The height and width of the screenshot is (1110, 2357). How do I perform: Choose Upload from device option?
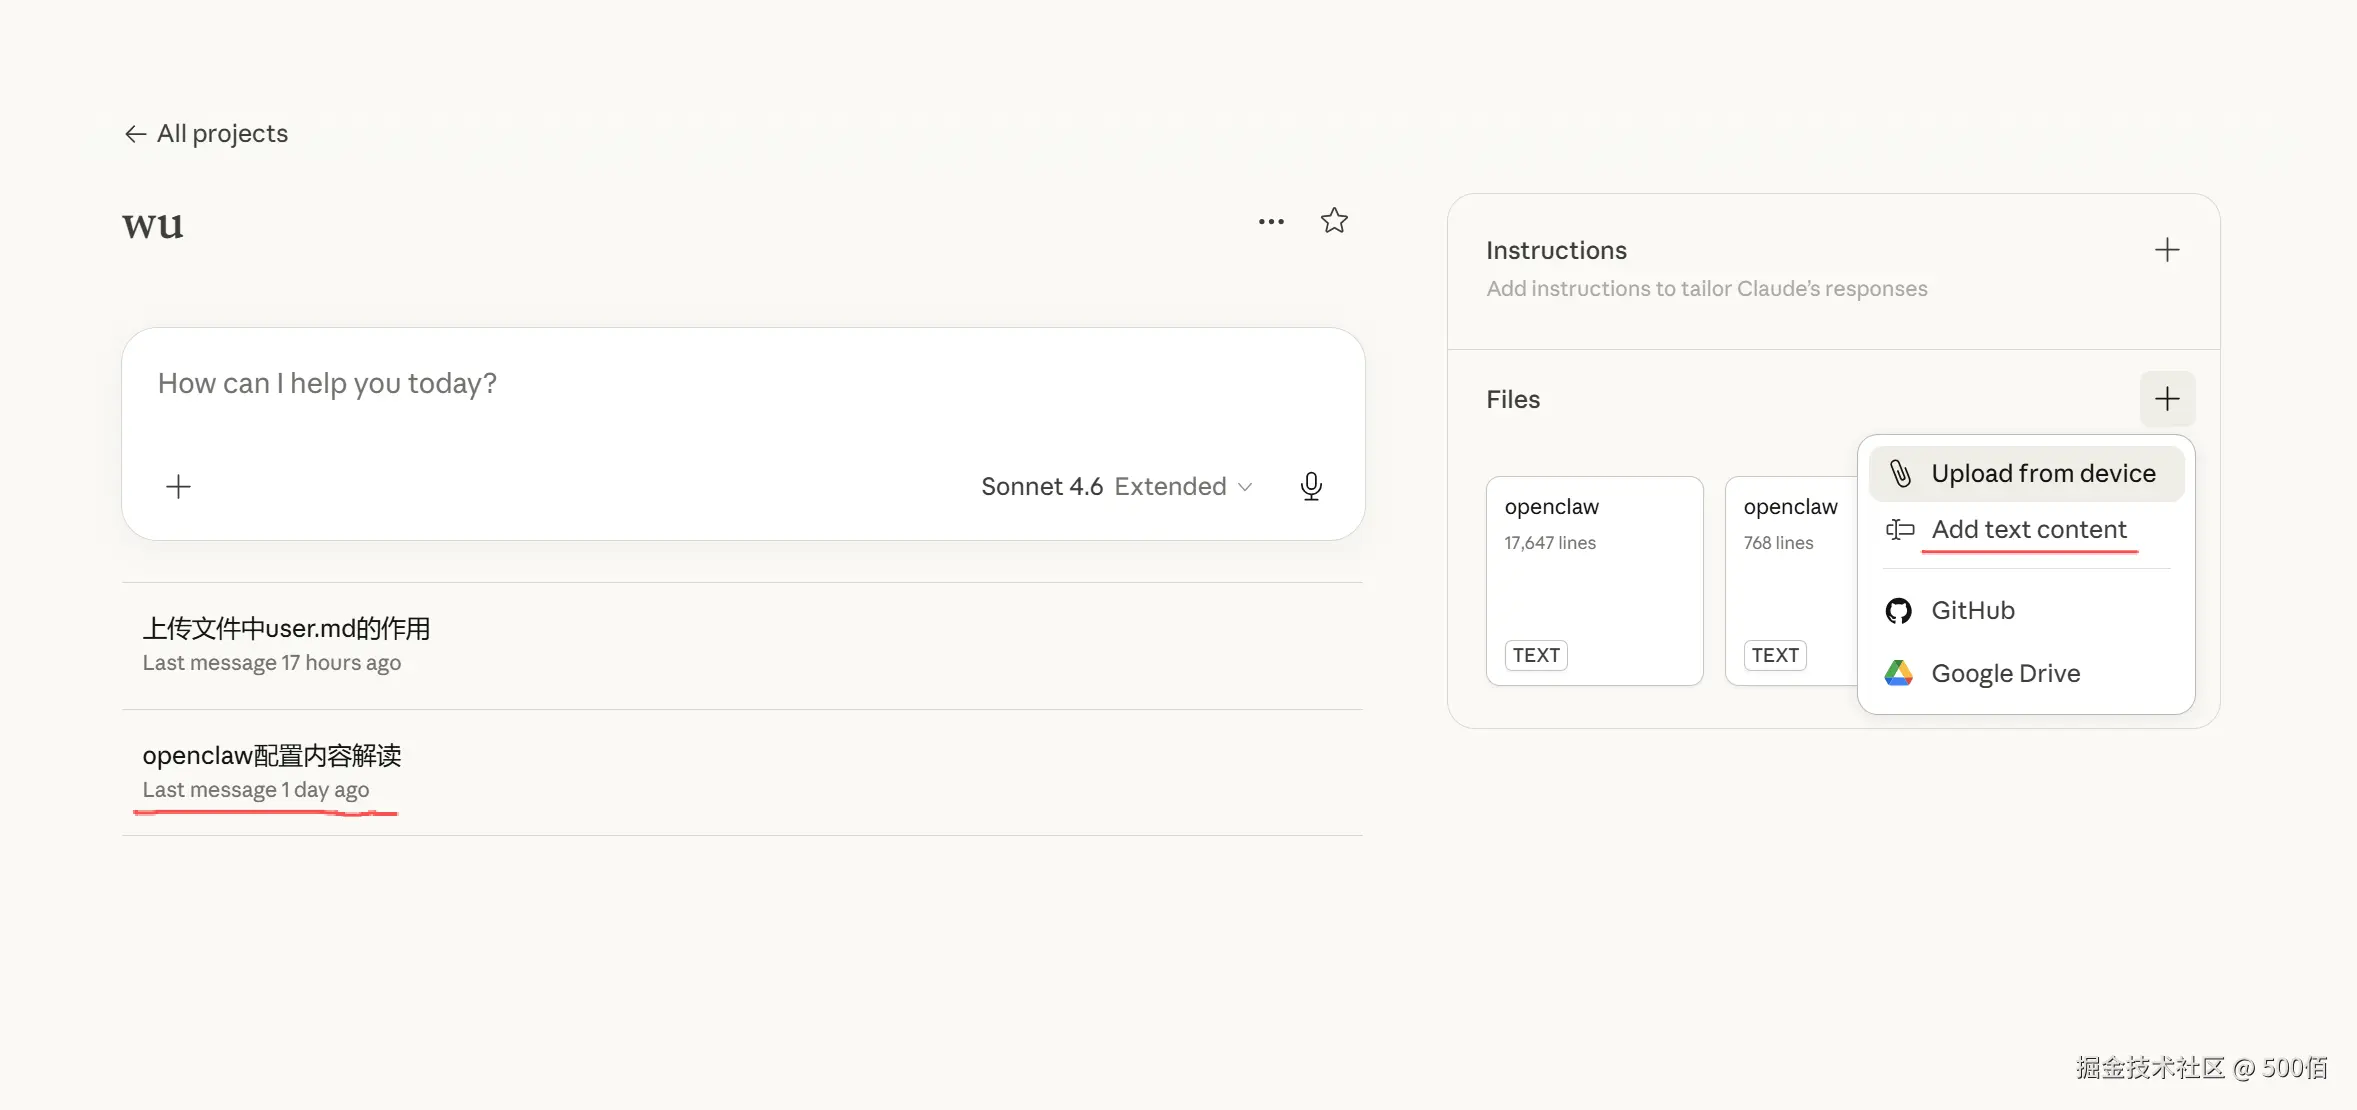(x=2043, y=473)
